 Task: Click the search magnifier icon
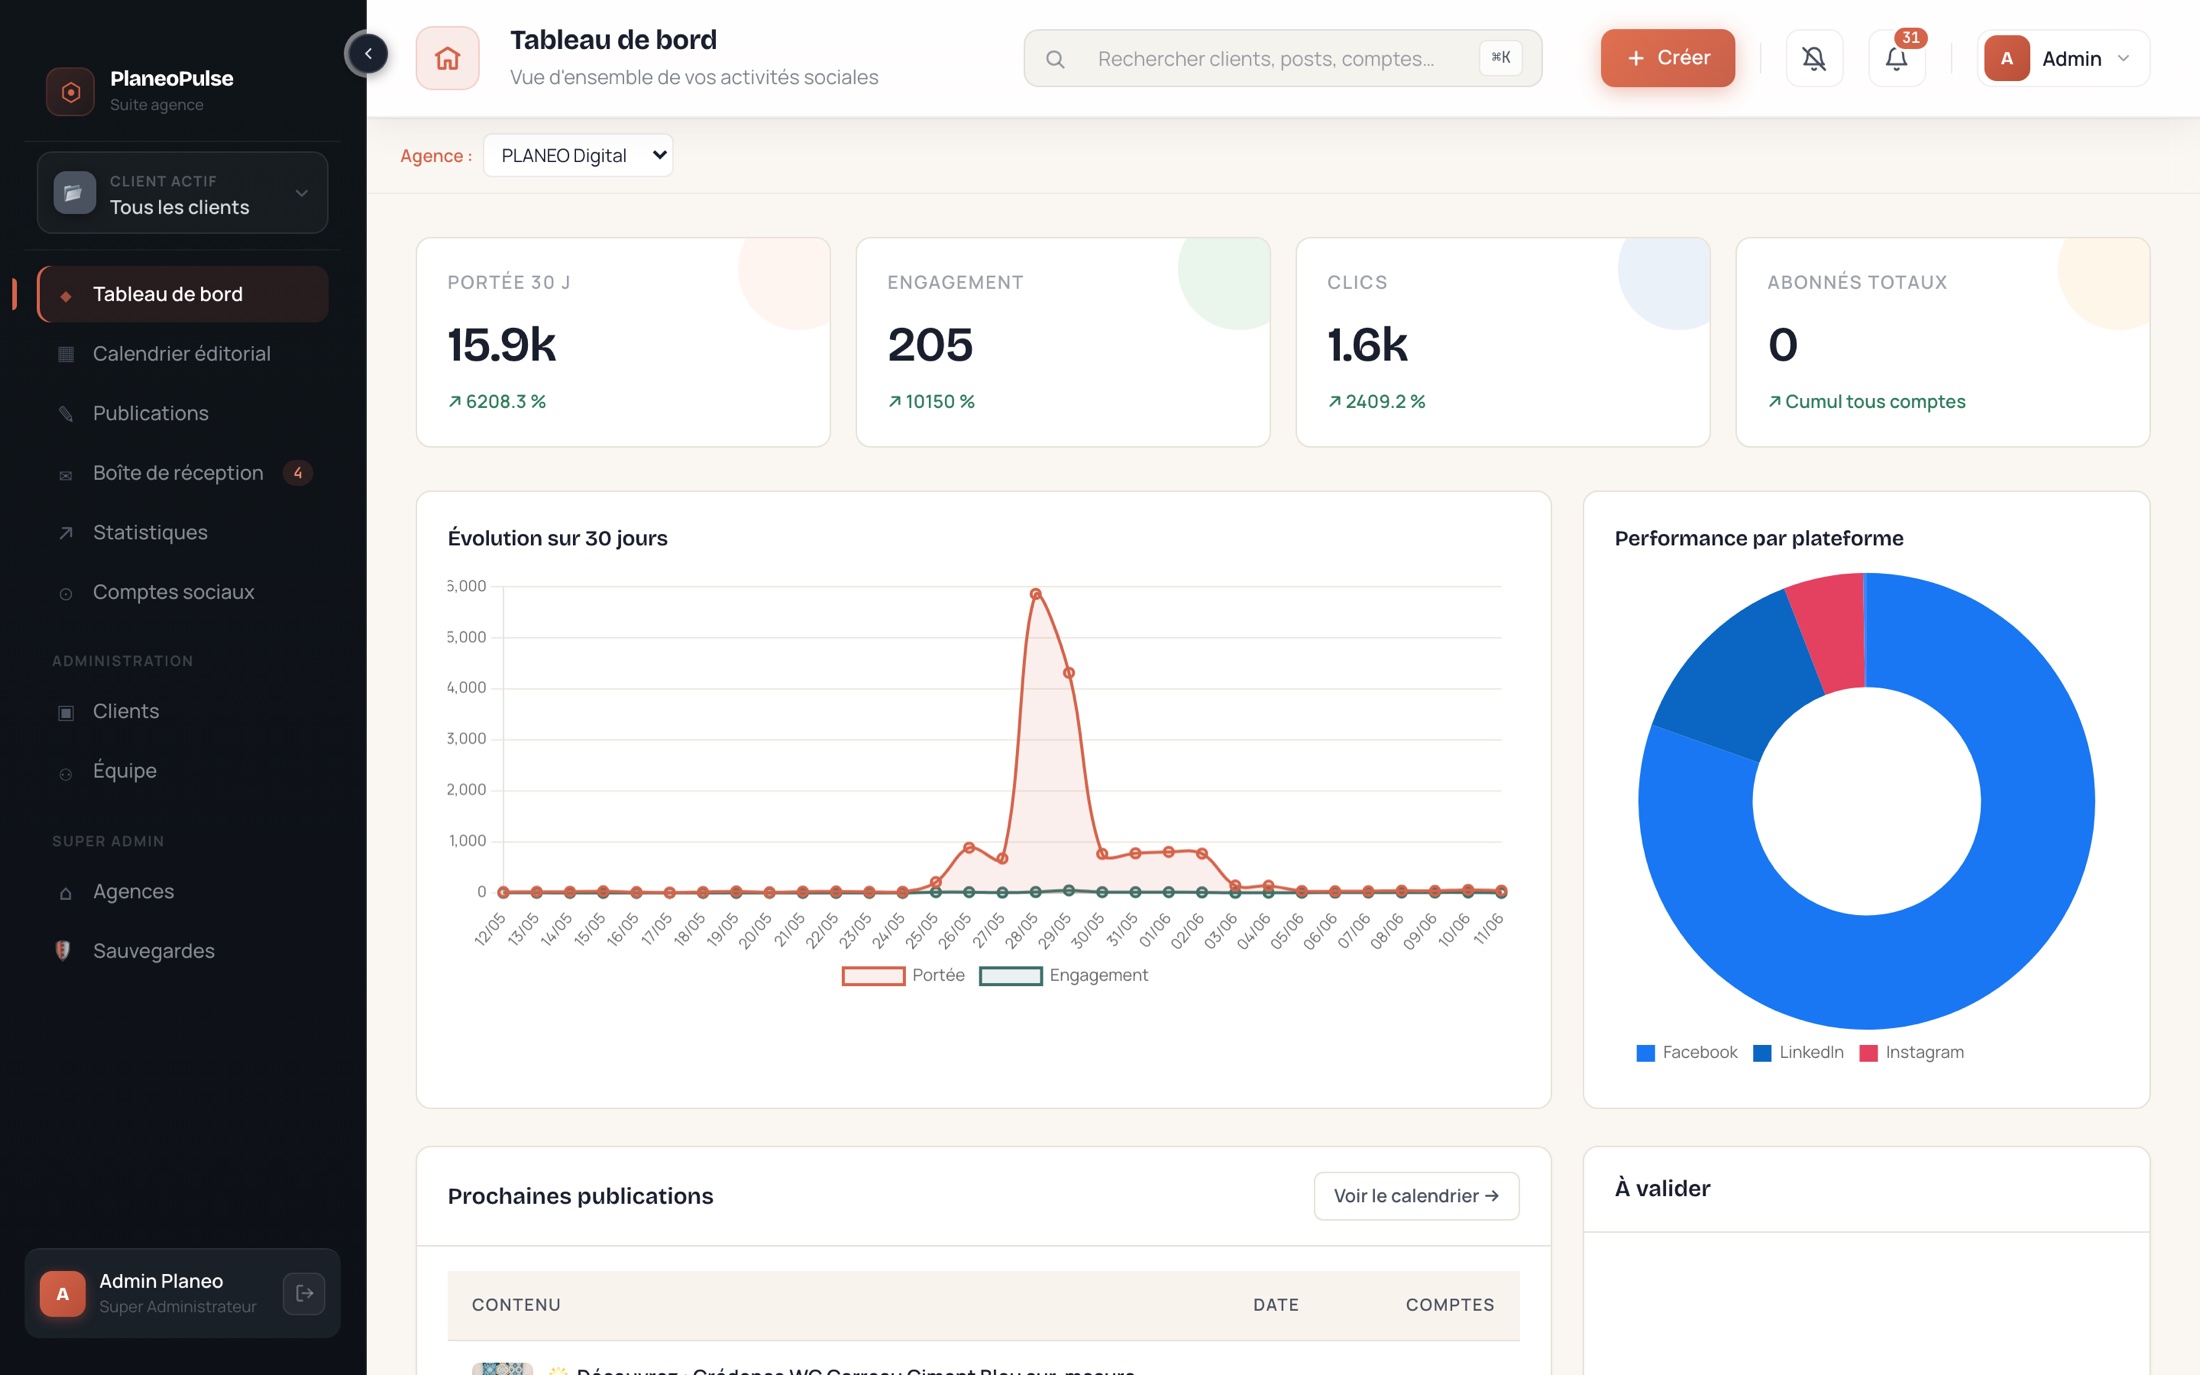pos(1055,59)
